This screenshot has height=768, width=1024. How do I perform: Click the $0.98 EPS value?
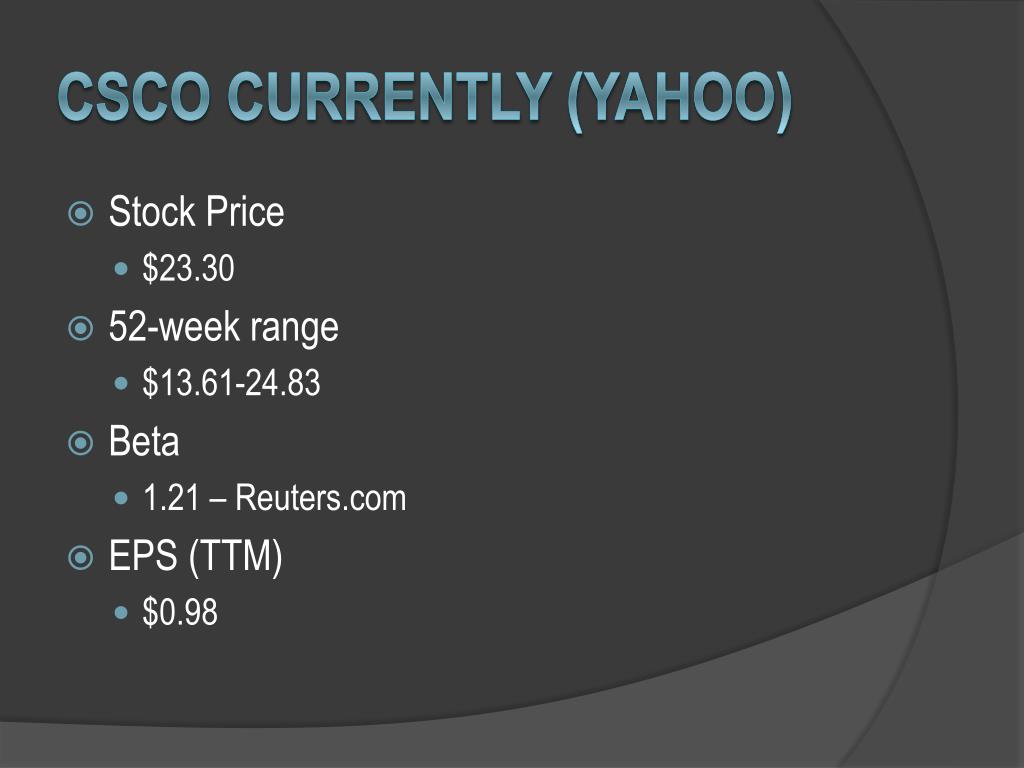click(180, 613)
